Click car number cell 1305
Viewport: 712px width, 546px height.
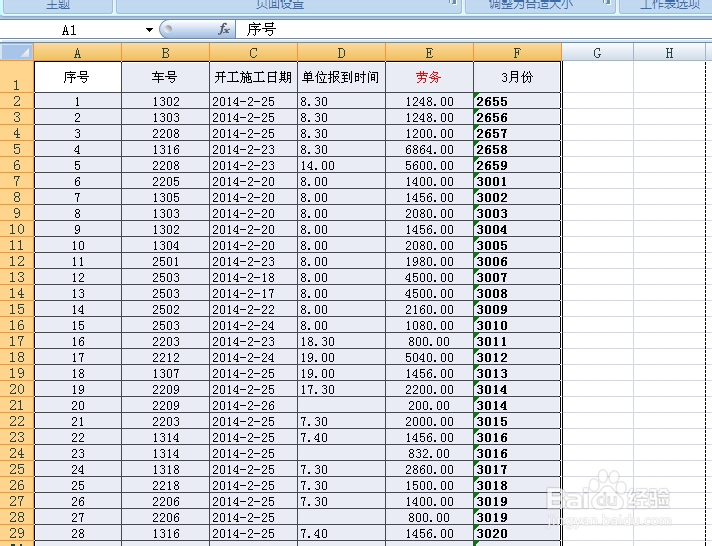click(x=165, y=198)
